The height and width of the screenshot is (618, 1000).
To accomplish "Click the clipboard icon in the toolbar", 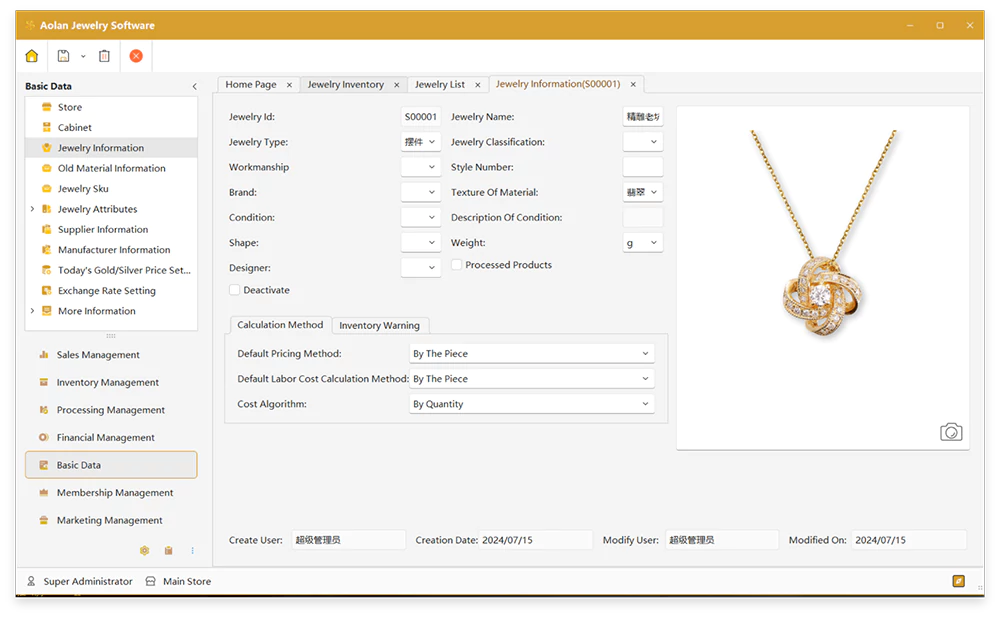I will [x=104, y=56].
